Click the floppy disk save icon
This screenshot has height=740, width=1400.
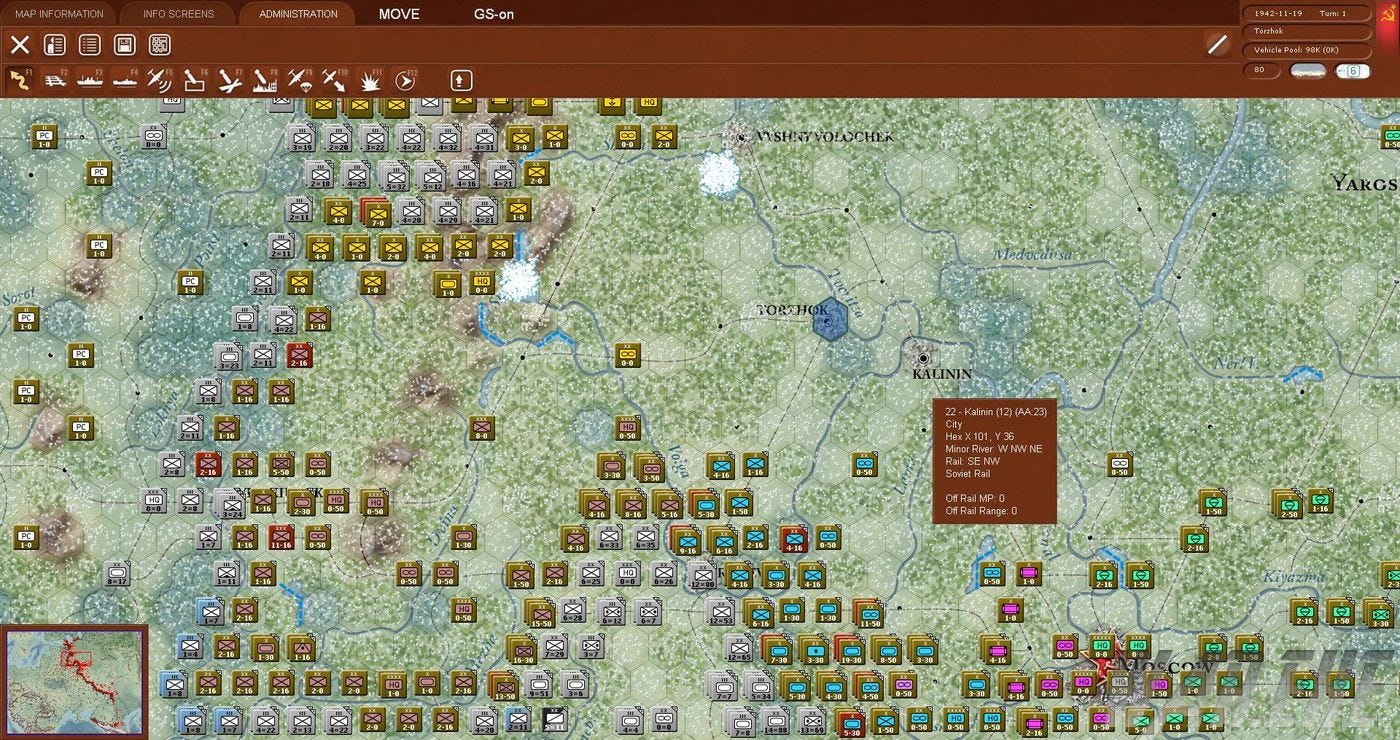pyautogui.click(x=125, y=44)
